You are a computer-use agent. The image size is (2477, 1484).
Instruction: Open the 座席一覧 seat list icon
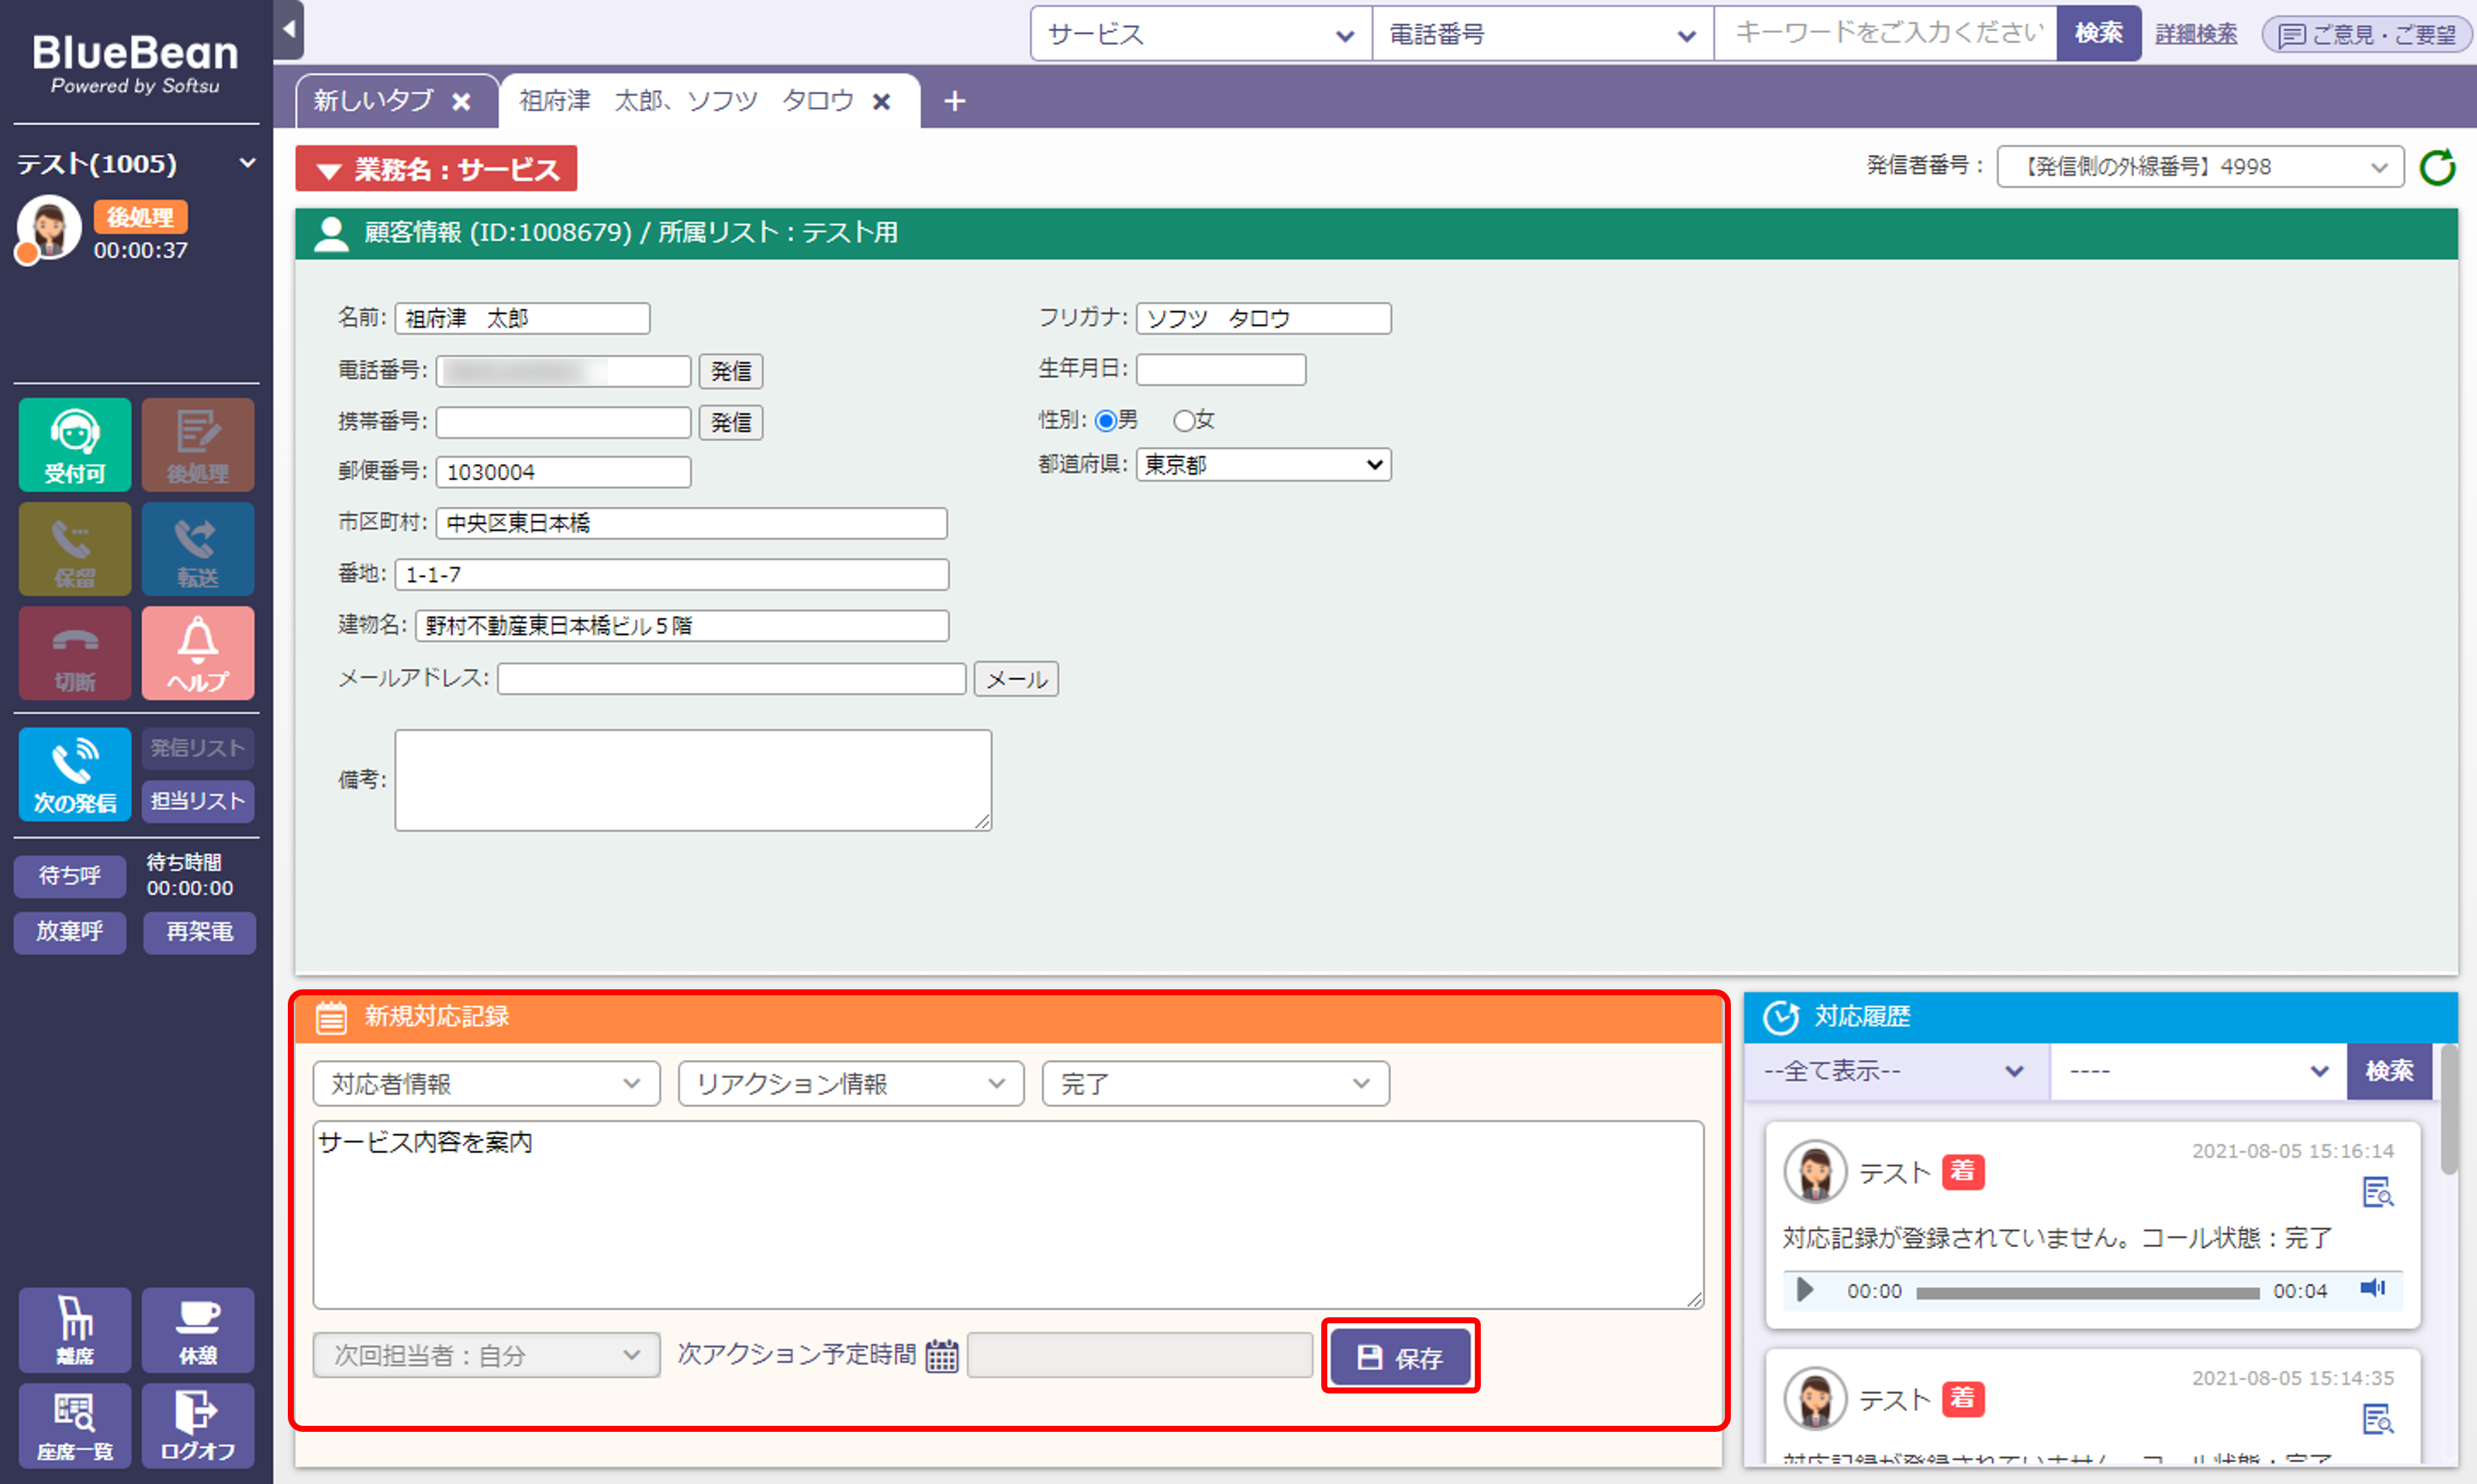[74, 1425]
